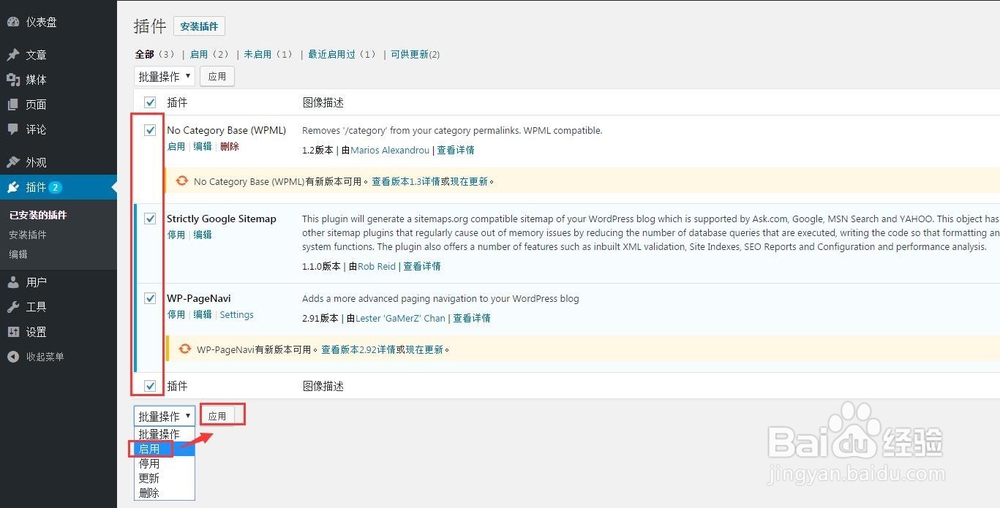Uncheck the Strictly Google Sitemap checkbox
The width and height of the screenshot is (1000, 508).
(x=150, y=219)
